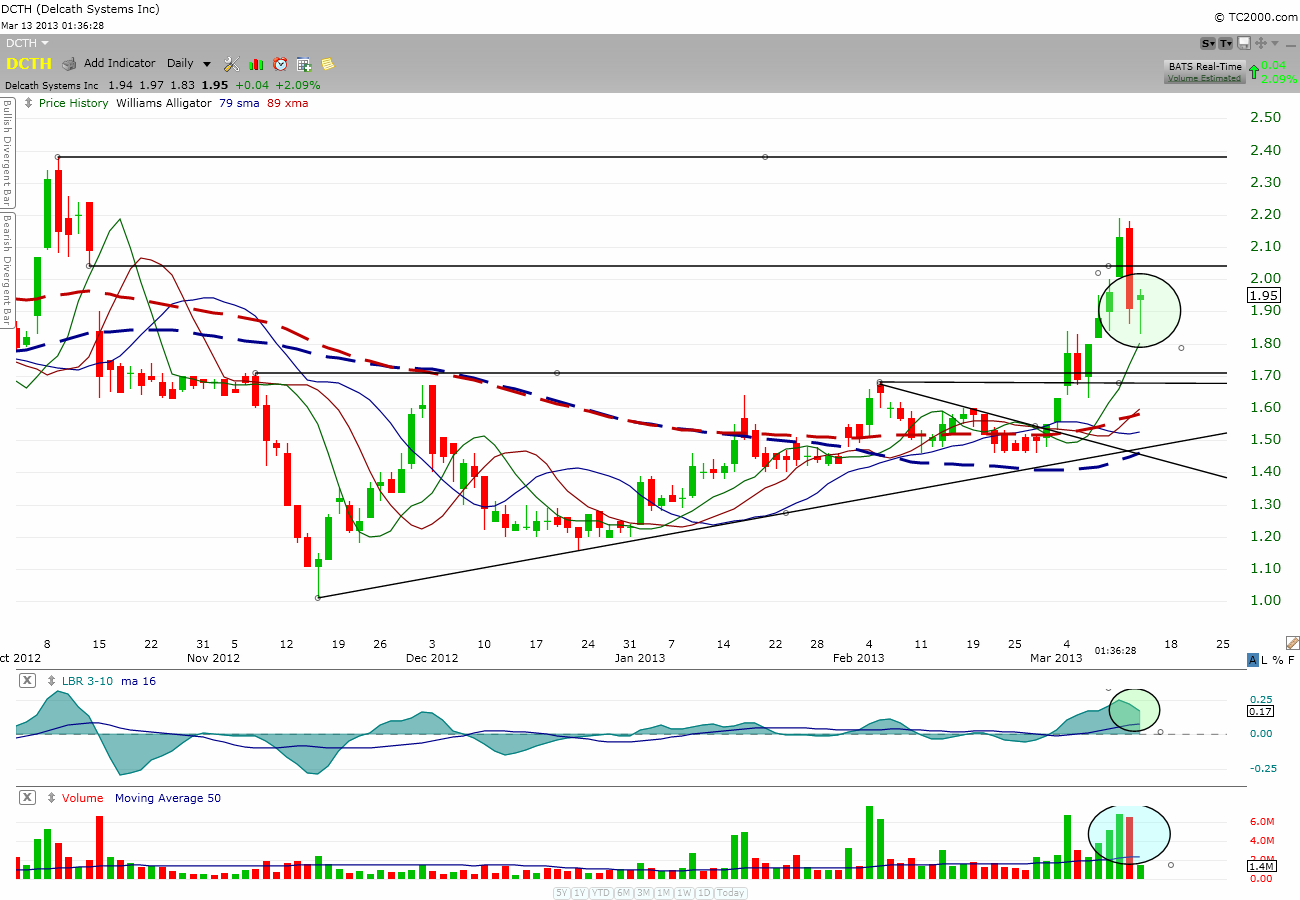Open the S dropdown button
This screenshot has height=900, width=1300.
(1208, 43)
